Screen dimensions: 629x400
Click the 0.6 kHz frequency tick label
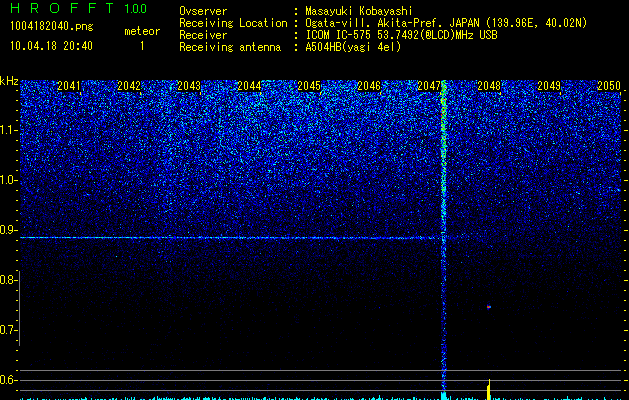[6, 380]
